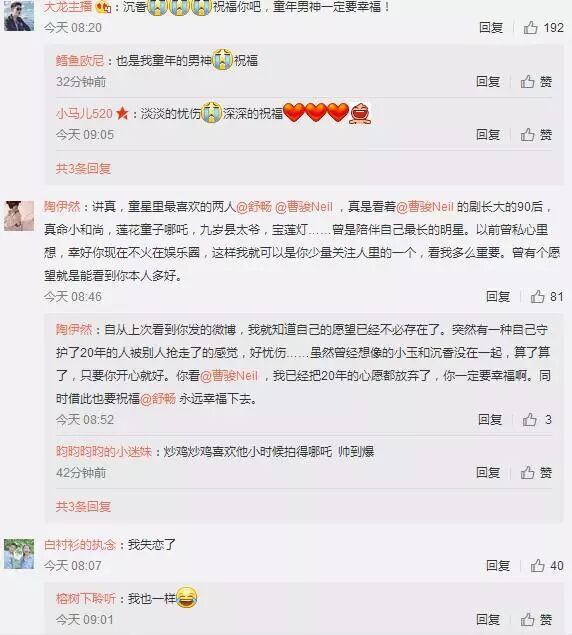Like 鳝鱼欧尼's reply posted 32分钟前

click(536, 82)
